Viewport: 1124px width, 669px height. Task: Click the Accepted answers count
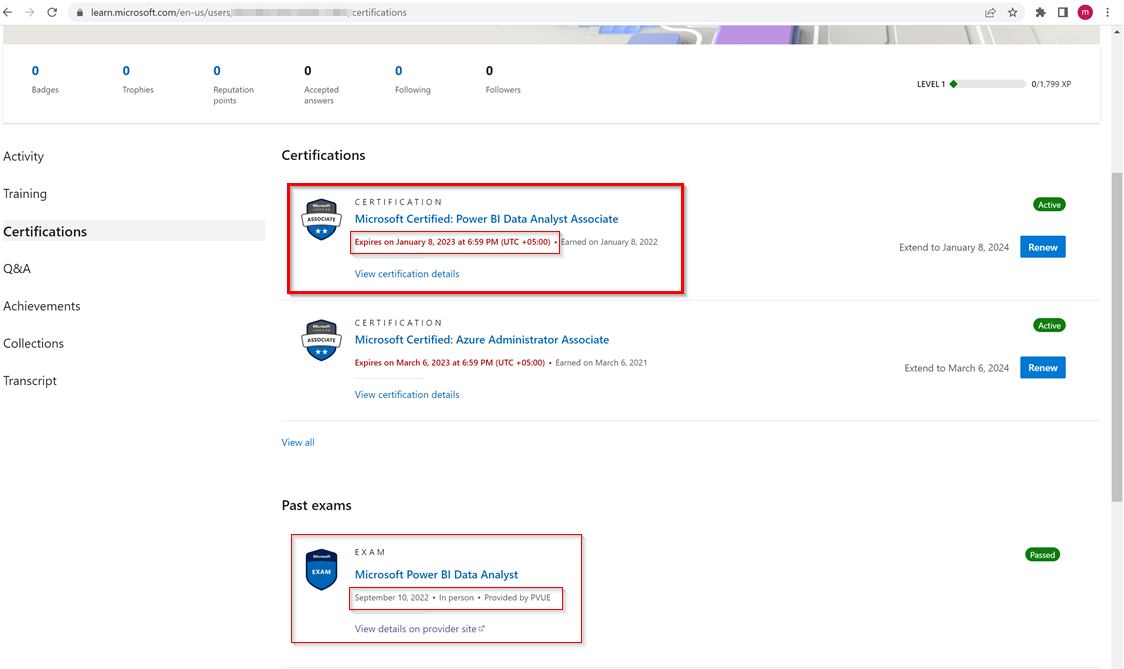coord(308,70)
